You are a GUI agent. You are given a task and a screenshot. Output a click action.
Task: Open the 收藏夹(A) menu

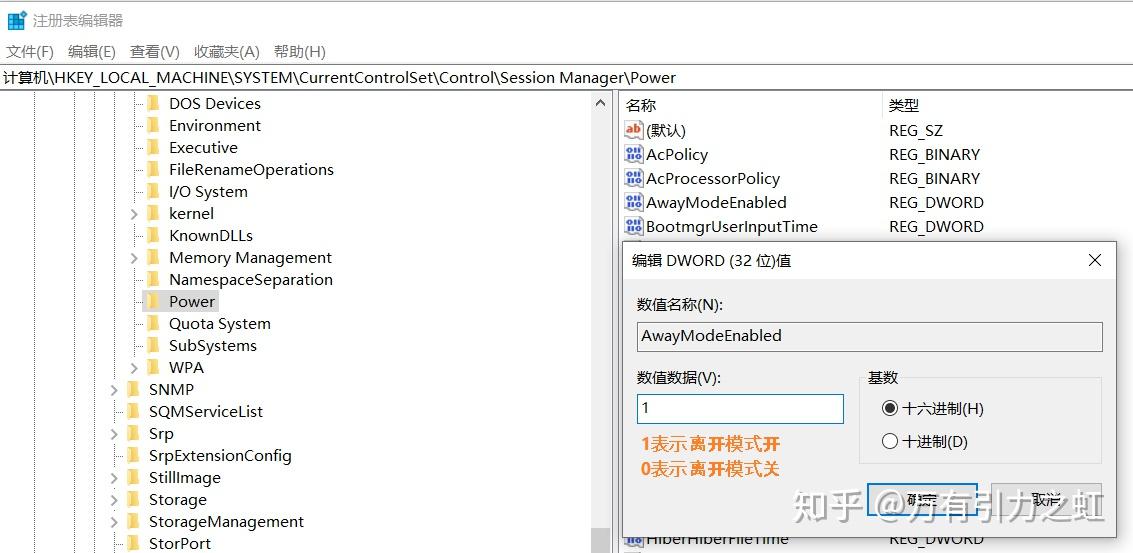[x=226, y=52]
